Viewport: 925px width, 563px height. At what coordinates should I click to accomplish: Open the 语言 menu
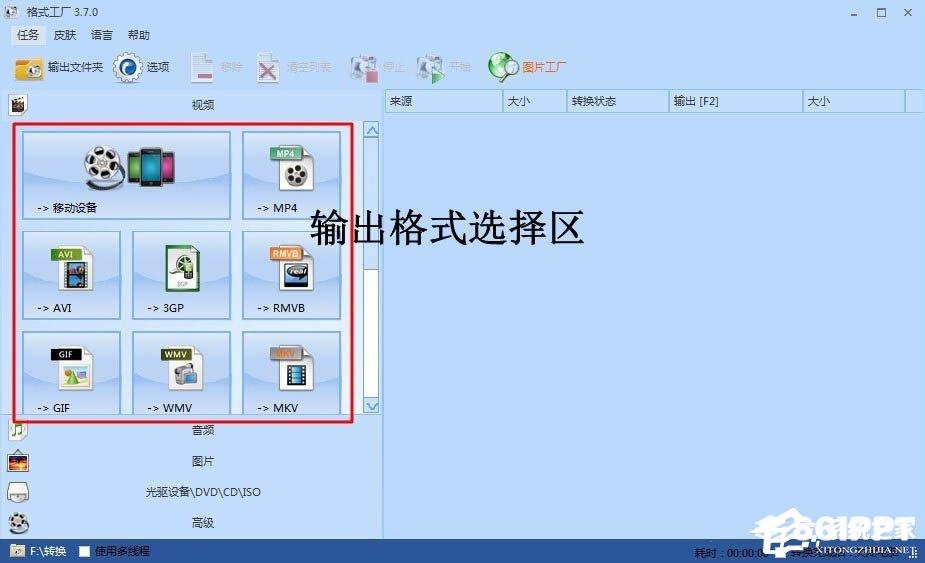point(101,35)
